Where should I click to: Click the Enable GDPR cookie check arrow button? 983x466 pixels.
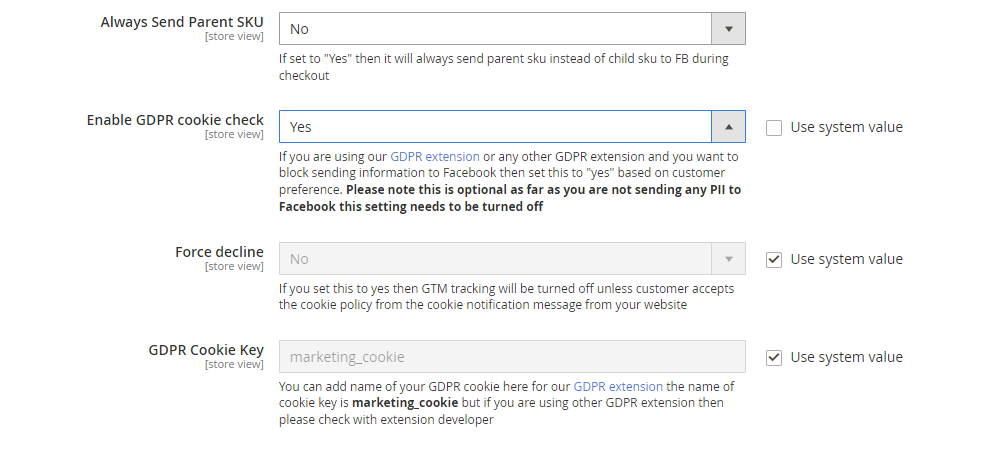pos(728,127)
